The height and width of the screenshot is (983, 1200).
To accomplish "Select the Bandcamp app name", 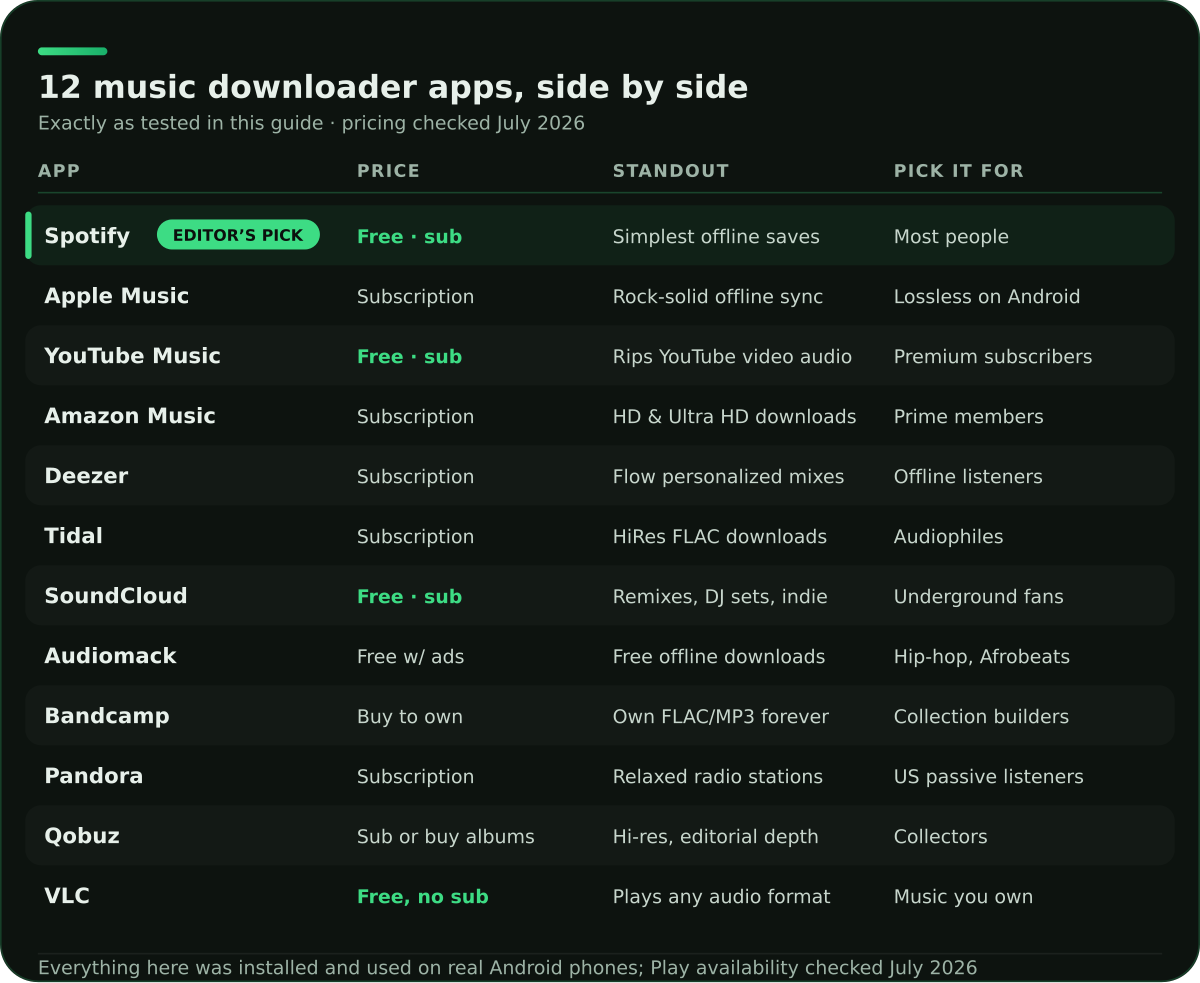I will point(107,716).
